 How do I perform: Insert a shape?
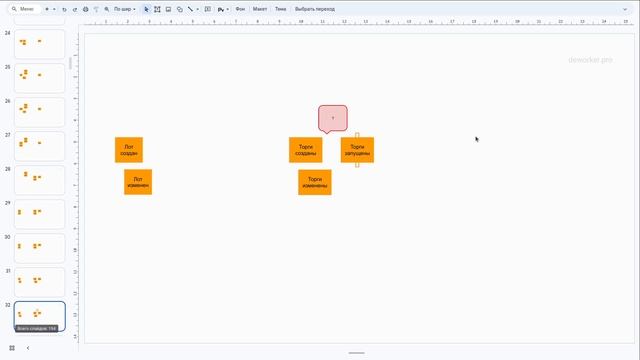[180, 9]
